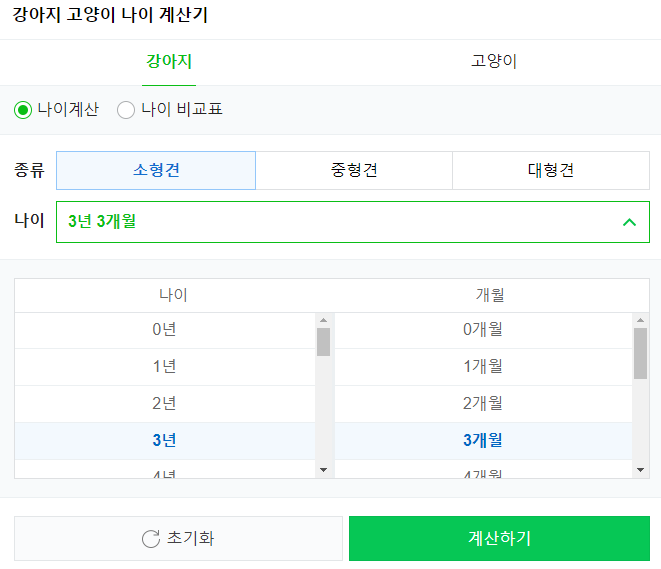Pick 3개월 in the month list

click(483, 441)
